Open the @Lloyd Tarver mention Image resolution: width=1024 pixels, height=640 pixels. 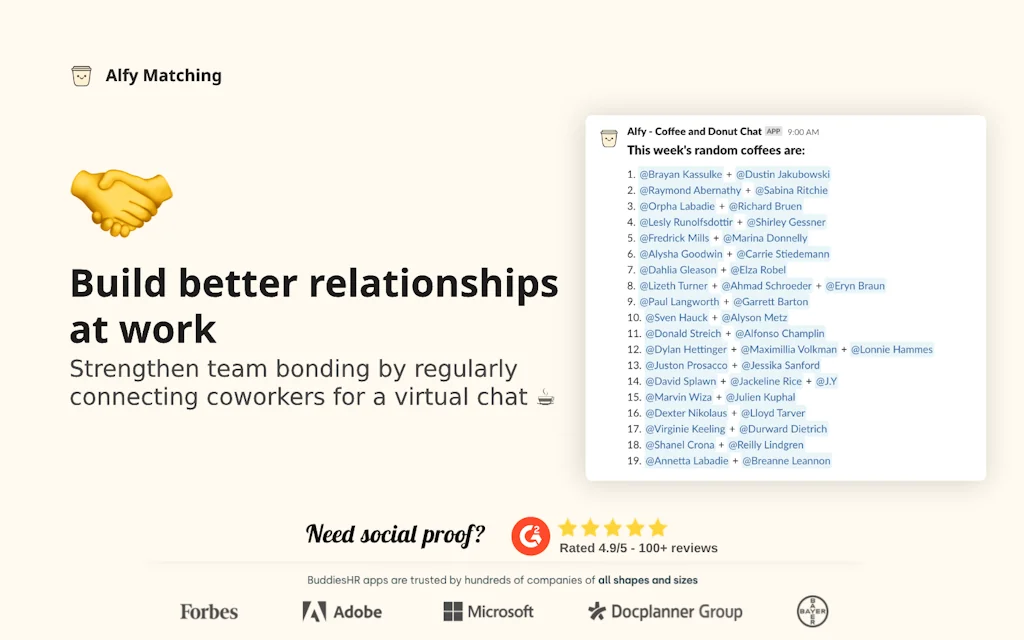tap(773, 412)
